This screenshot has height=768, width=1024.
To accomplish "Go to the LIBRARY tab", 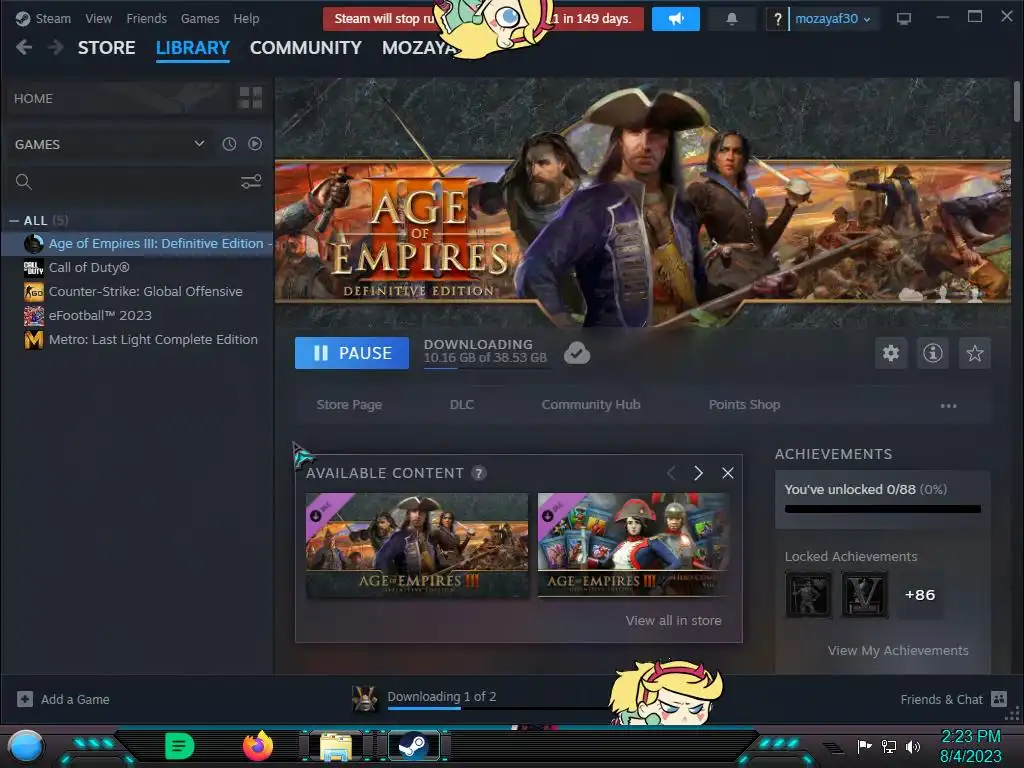I will point(193,48).
